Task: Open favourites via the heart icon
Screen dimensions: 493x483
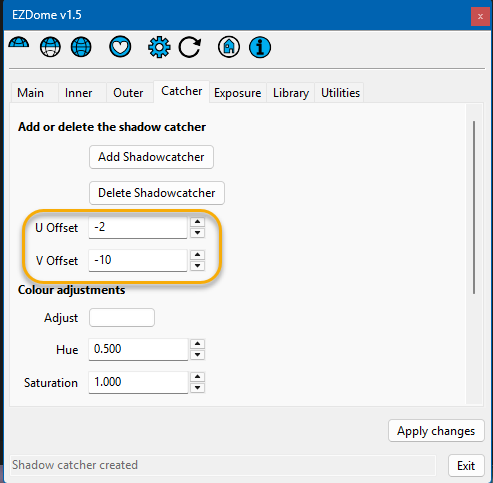Action: [x=120, y=47]
